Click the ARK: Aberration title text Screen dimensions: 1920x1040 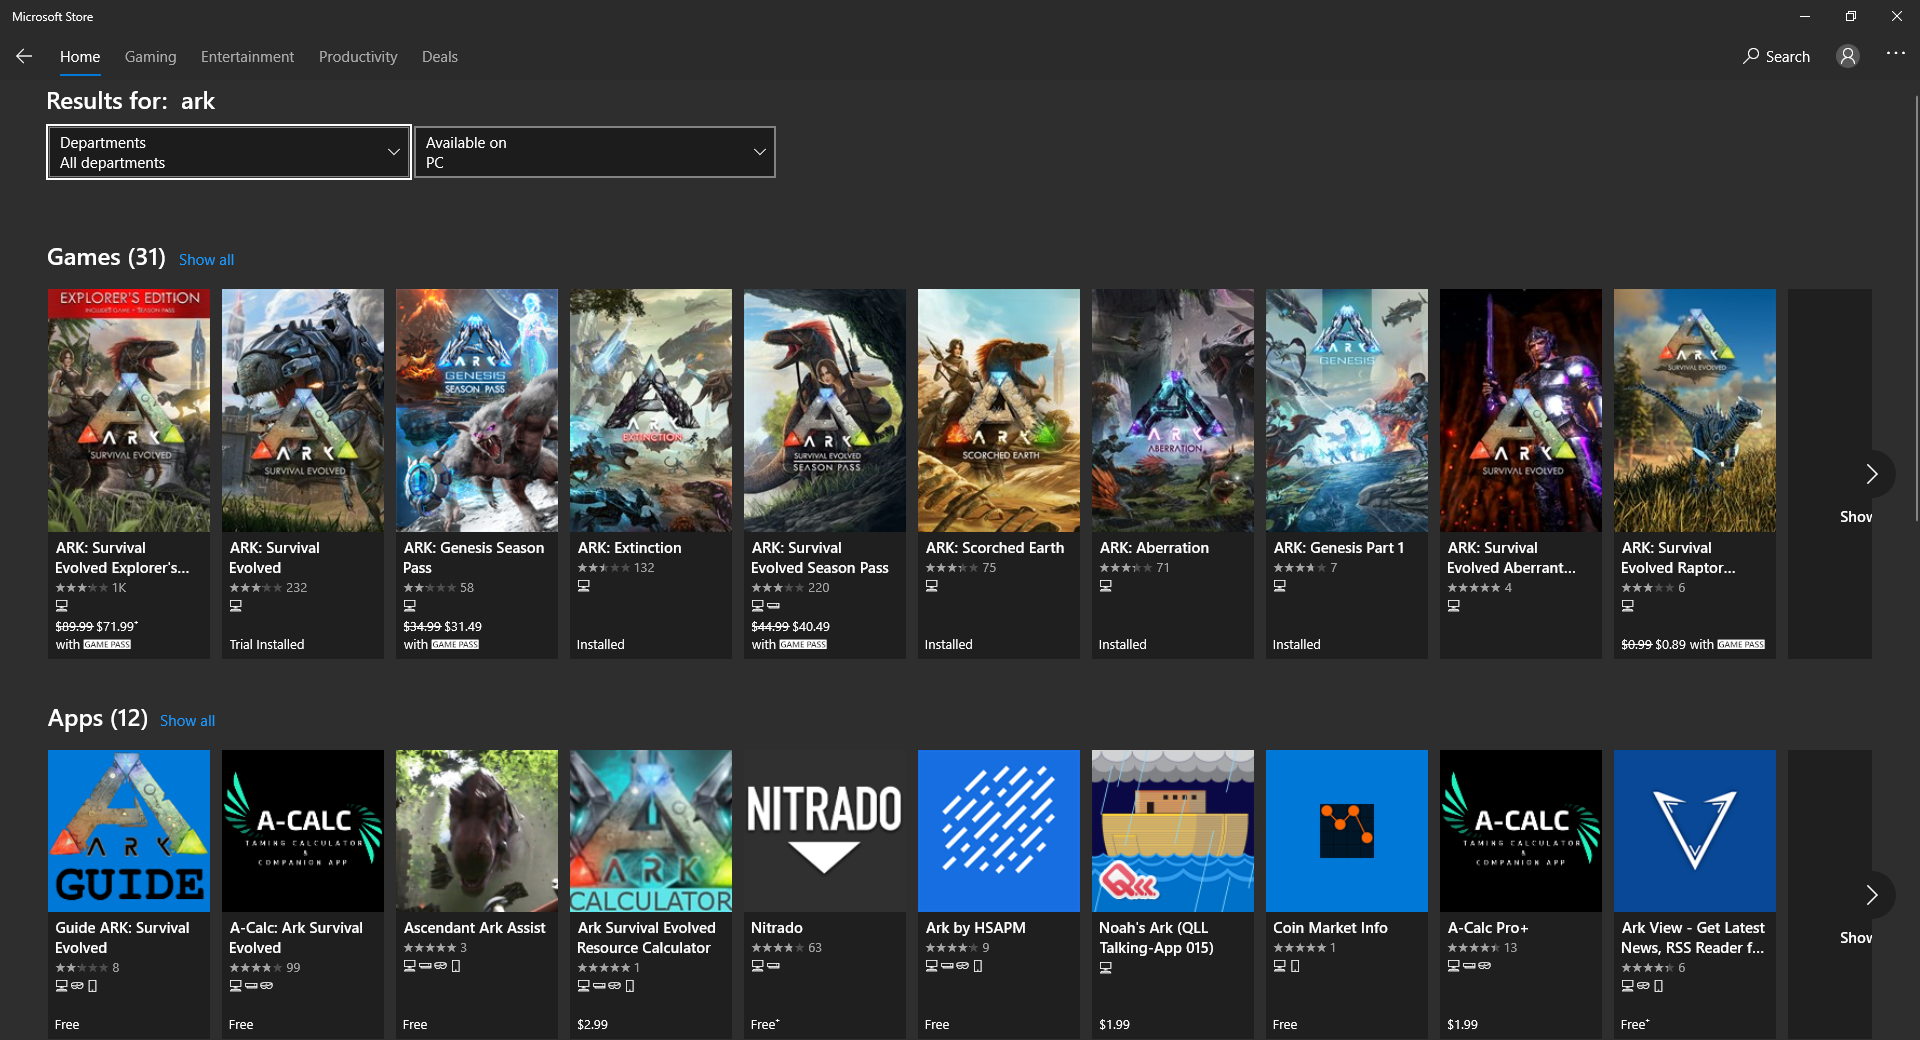pos(1154,548)
